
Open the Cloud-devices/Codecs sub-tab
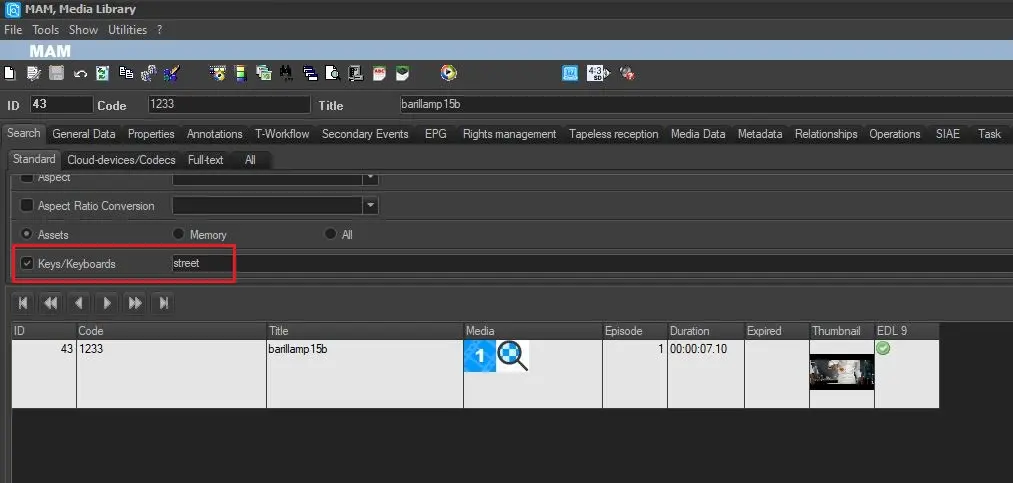pyautogui.click(x=121, y=160)
